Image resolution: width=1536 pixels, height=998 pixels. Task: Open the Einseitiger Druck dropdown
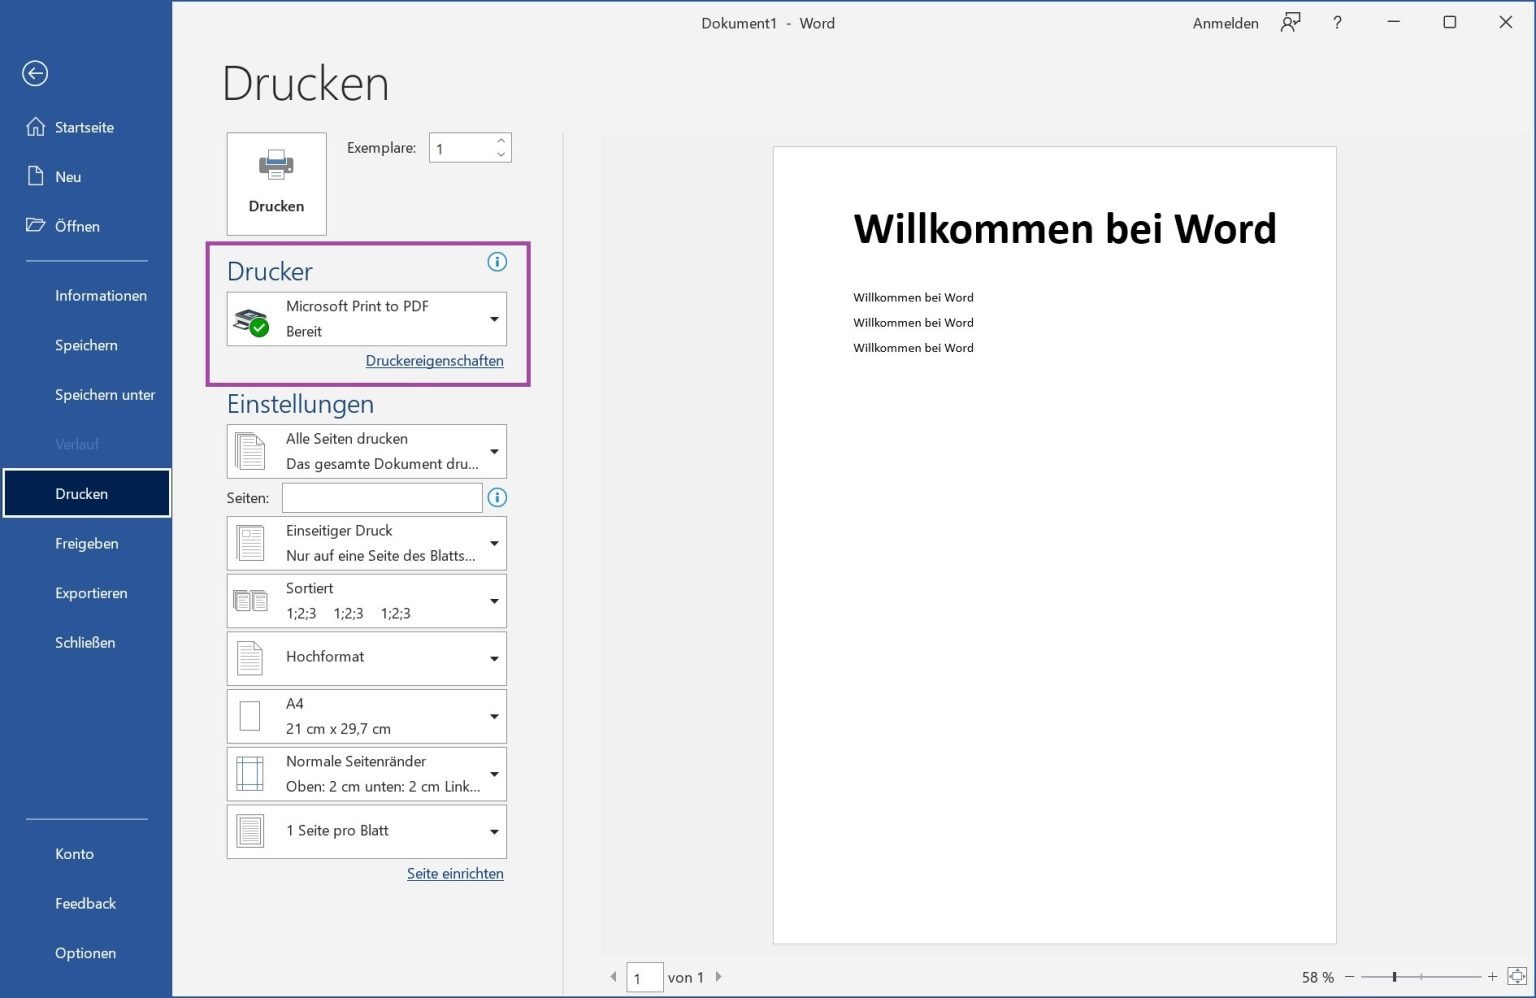(x=367, y=543)
